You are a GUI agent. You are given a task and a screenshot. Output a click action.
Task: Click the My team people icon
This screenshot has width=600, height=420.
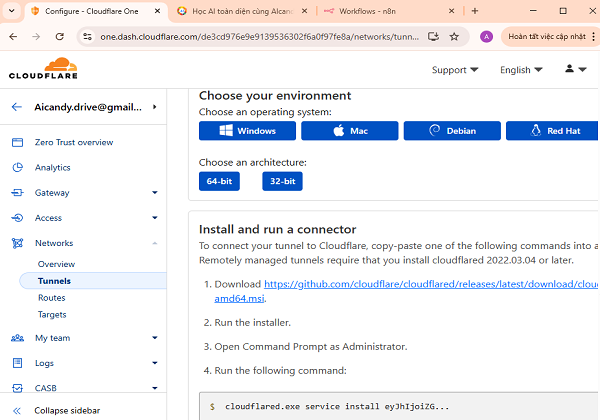coord(17,338)
